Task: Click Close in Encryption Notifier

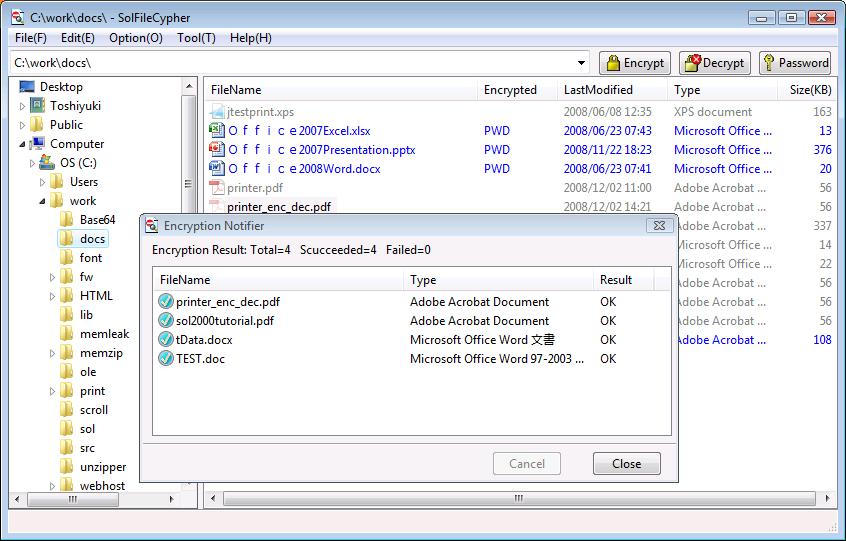Action: point(626,463)
